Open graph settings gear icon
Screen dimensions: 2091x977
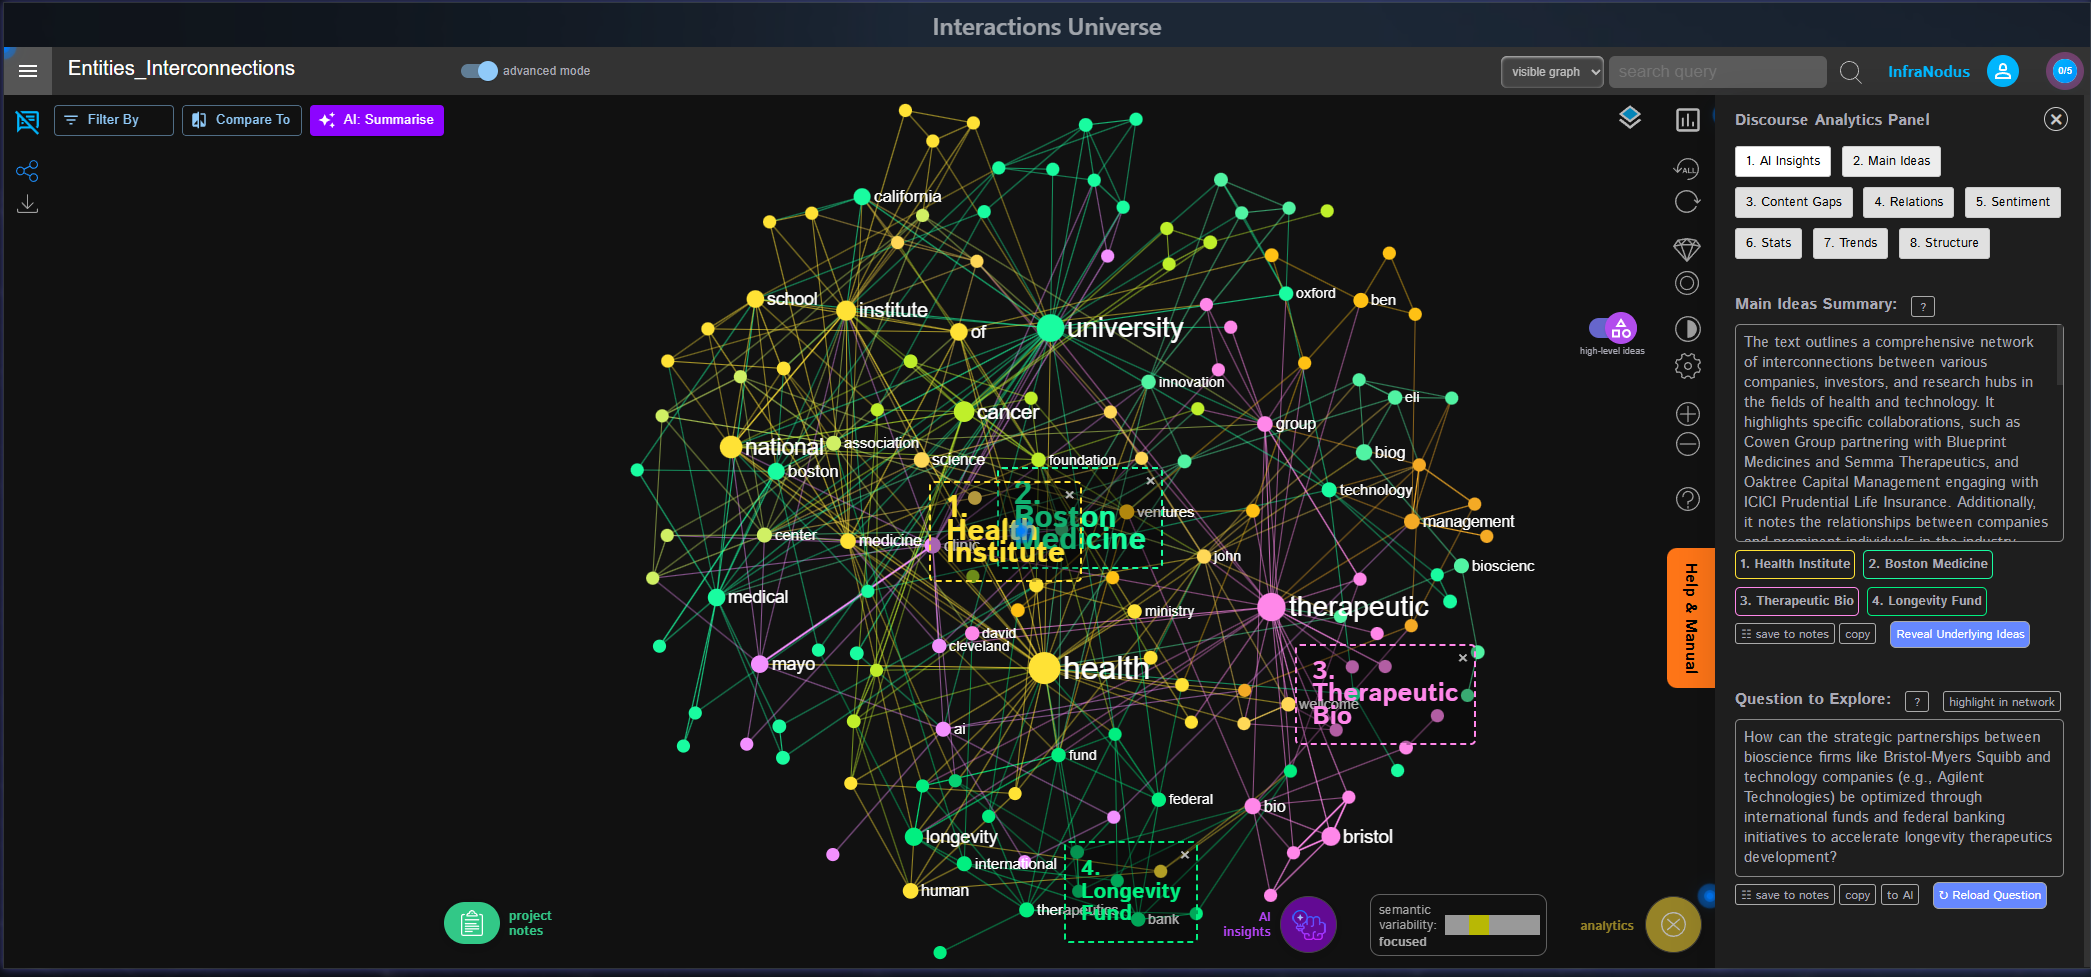point(1687,366)
